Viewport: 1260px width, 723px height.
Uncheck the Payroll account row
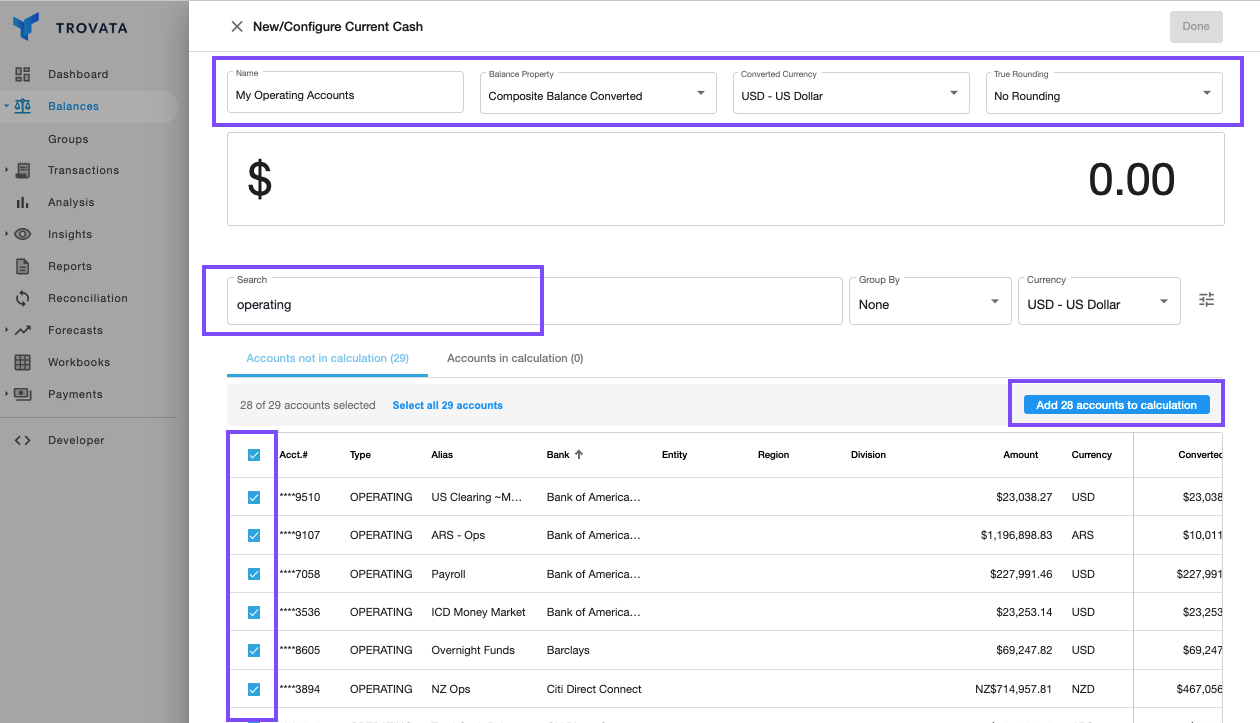point(251,574)
